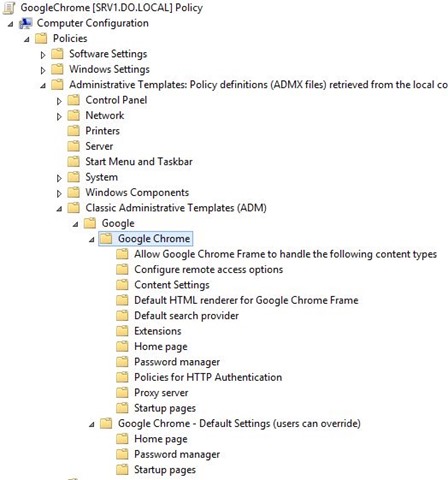Viewport: 448px width, 480px height.
Task: Click the Computer Configuration computer icon
Action: click(x=25, y=23)
